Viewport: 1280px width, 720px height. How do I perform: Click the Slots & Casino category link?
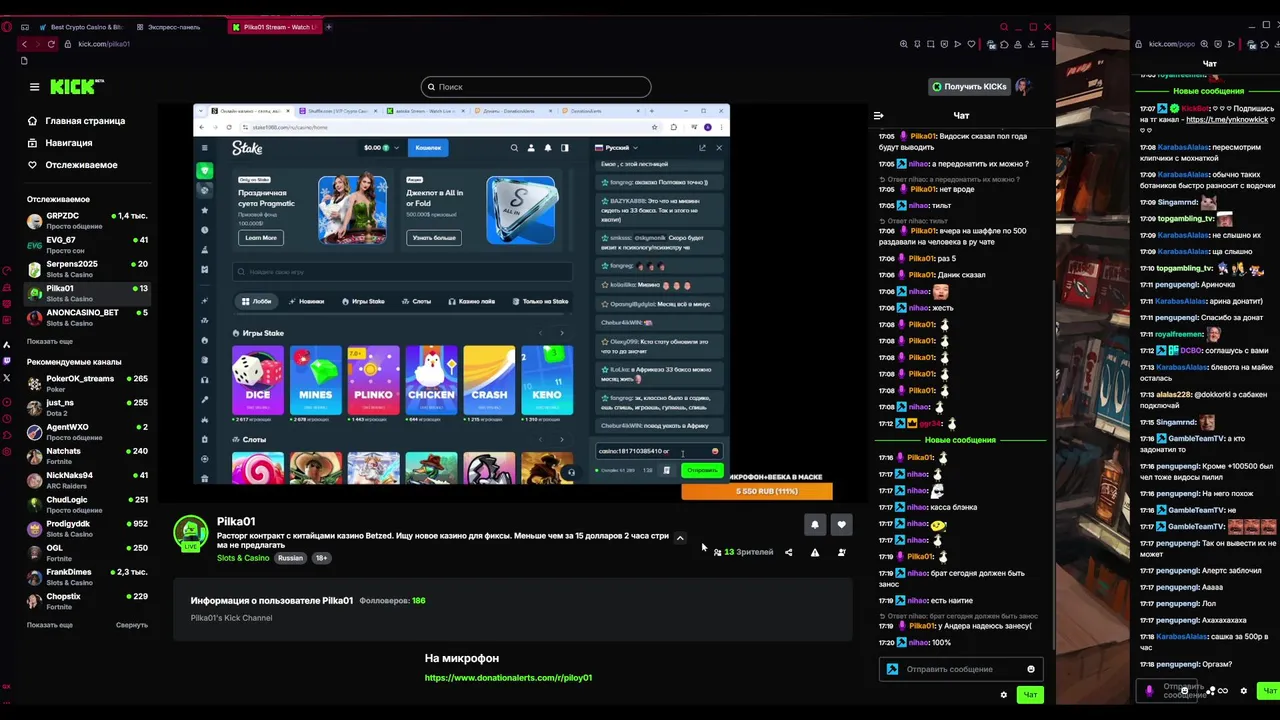(x=243, y=558)
